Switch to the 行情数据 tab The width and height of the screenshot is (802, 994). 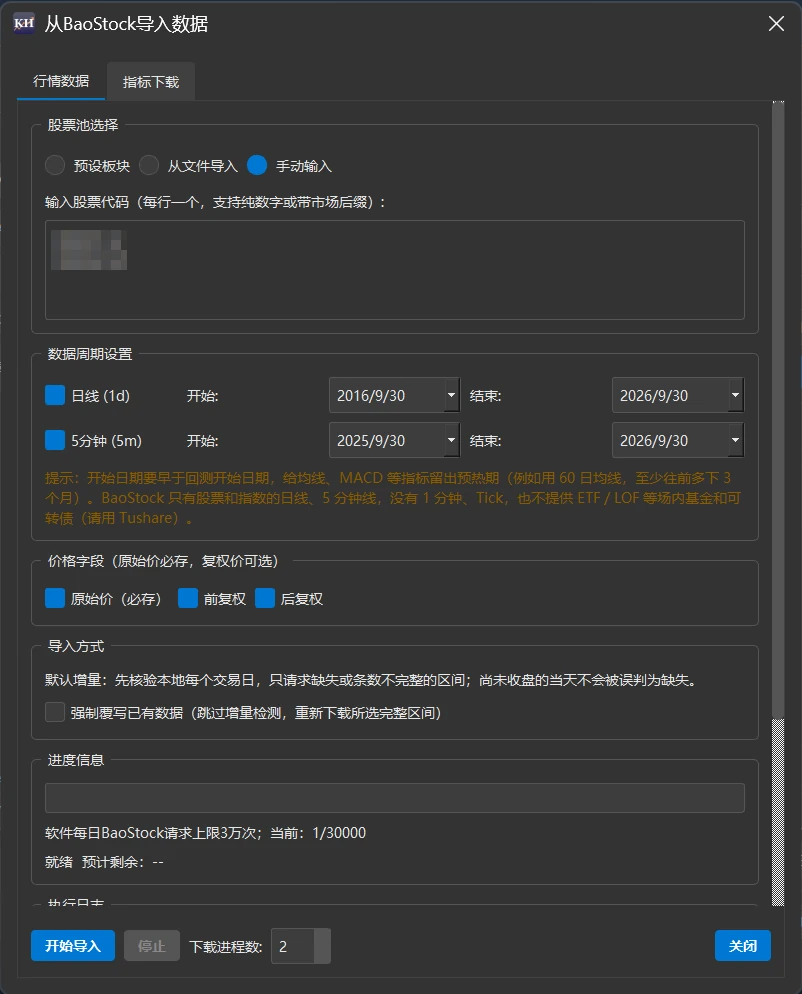point(61,81)
